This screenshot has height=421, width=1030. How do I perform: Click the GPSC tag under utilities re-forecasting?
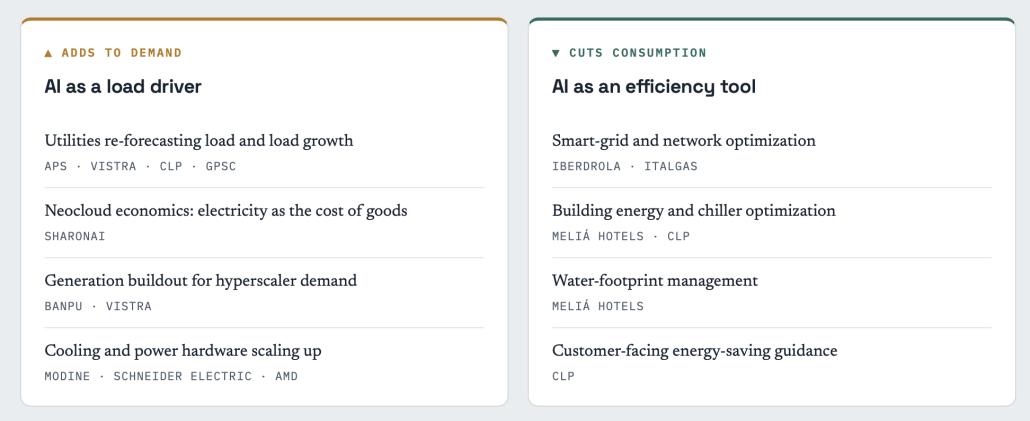pyautogui.click(x=221, y=167)
